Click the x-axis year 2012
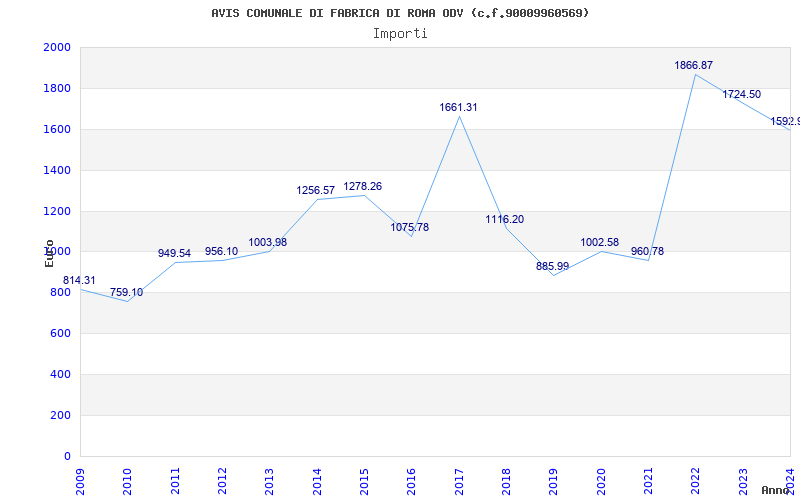This screenshot has width=800, height=500. tap(222, 482)
